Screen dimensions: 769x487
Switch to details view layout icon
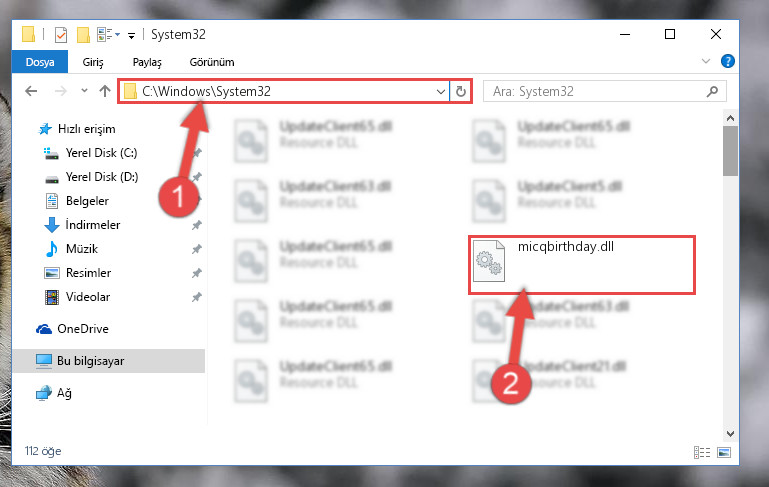coord(702,452)
